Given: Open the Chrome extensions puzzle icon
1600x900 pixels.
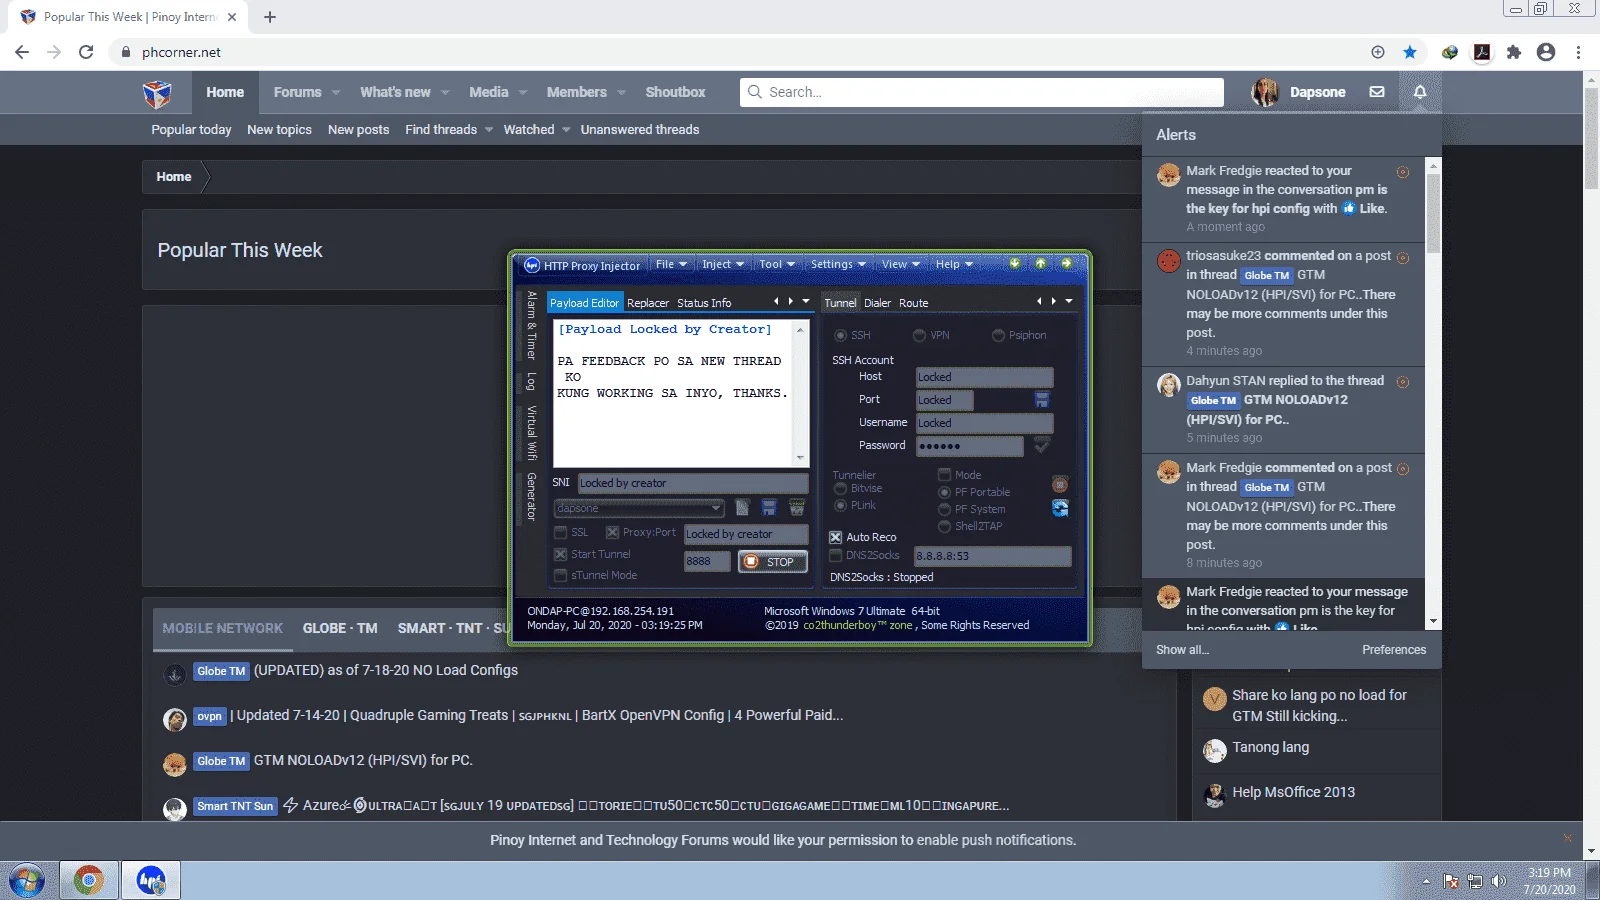Looking at the screenshot, I should (1514, 52).
